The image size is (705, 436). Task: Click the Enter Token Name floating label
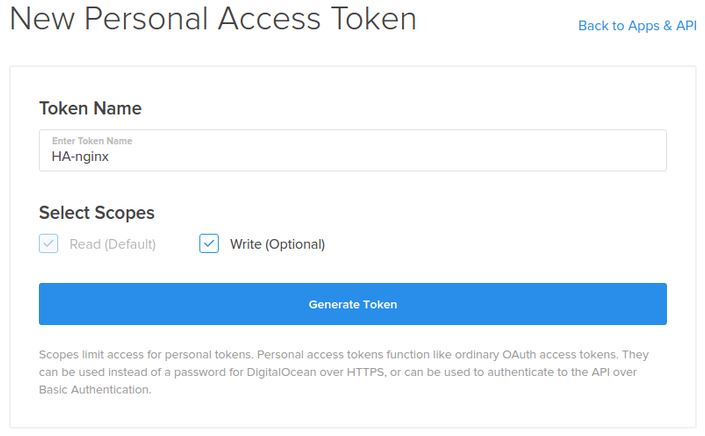(x=92, y=141)
